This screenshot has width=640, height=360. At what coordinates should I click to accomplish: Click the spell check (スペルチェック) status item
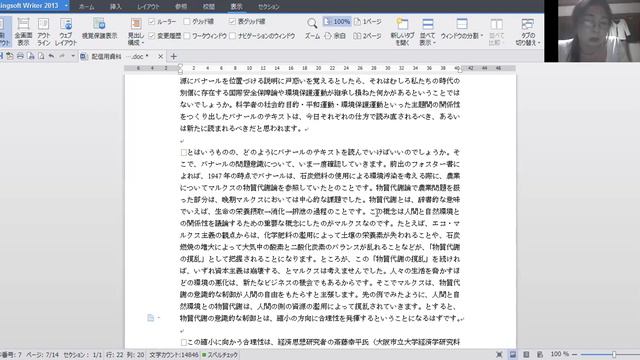coord(220,355)
